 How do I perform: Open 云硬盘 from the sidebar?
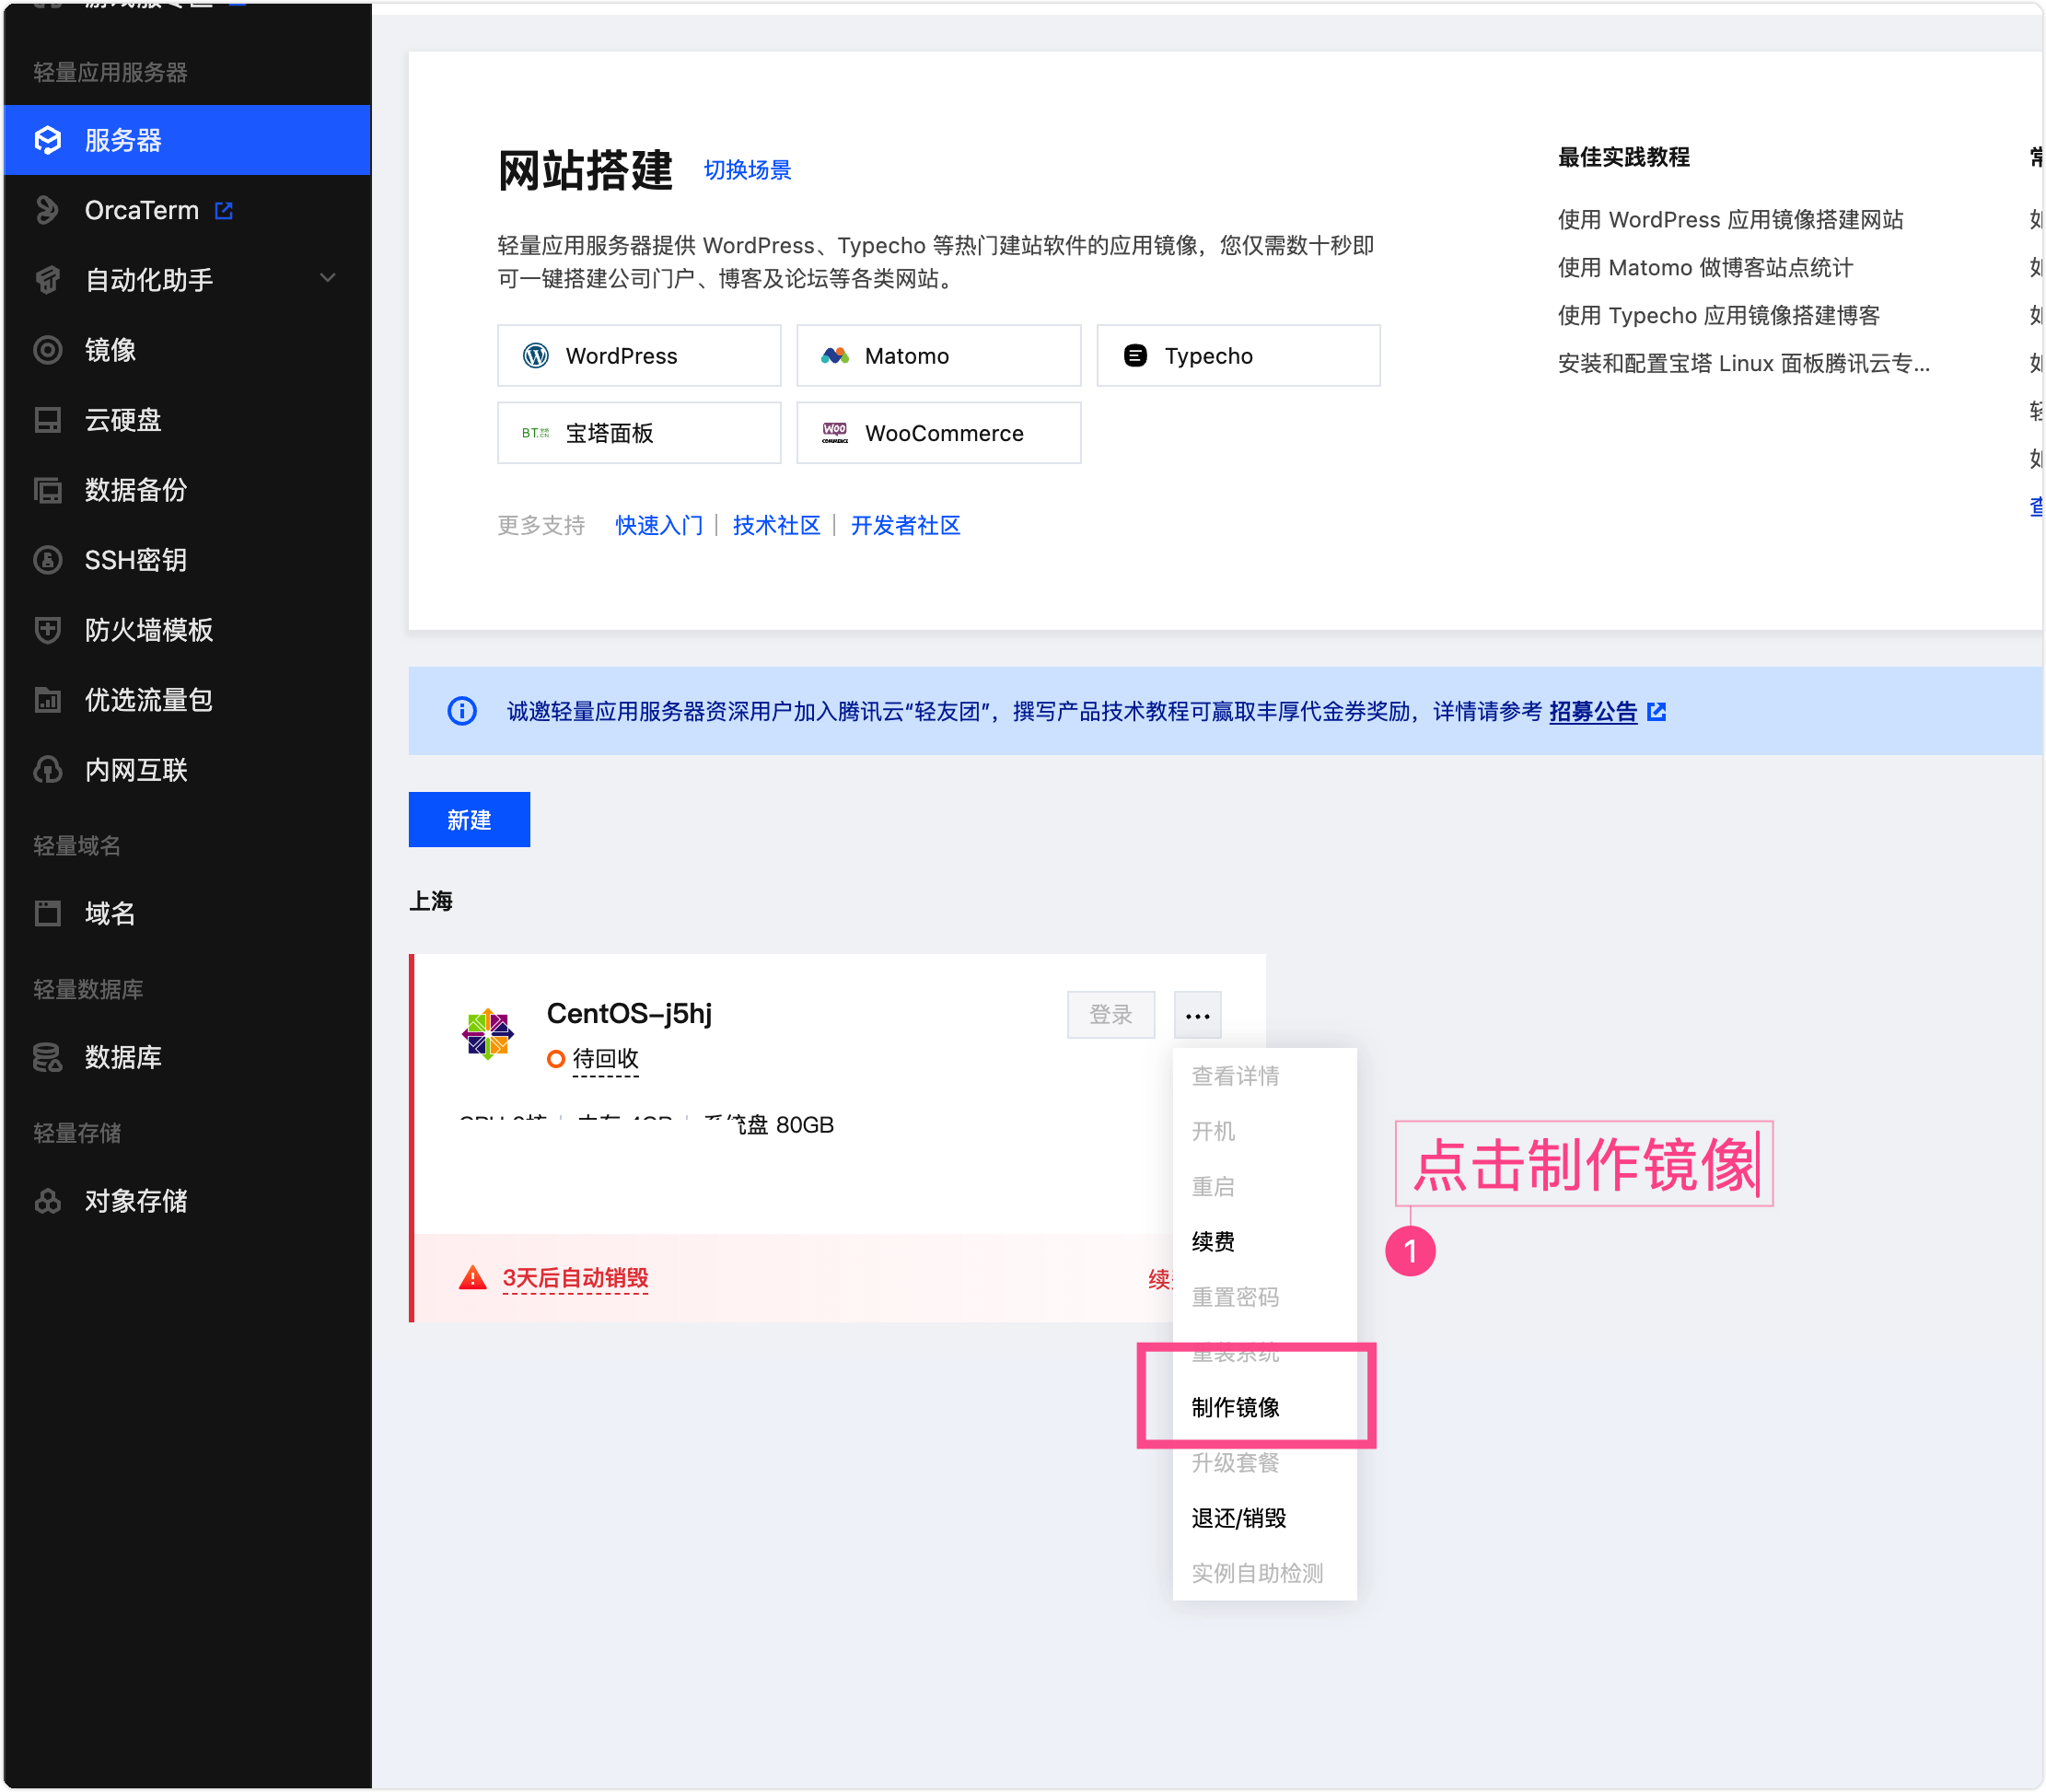click(x=122, y=420)
